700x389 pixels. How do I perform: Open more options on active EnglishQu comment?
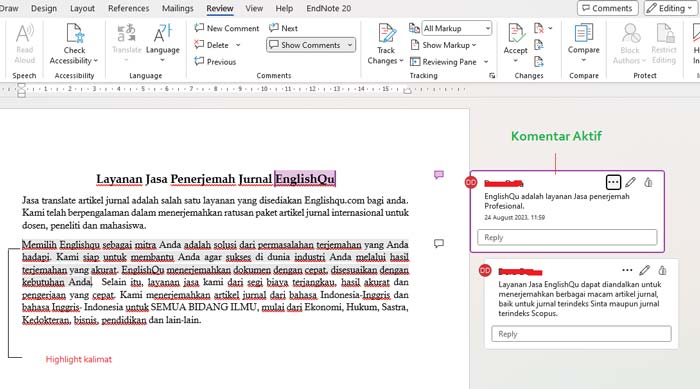613,182
